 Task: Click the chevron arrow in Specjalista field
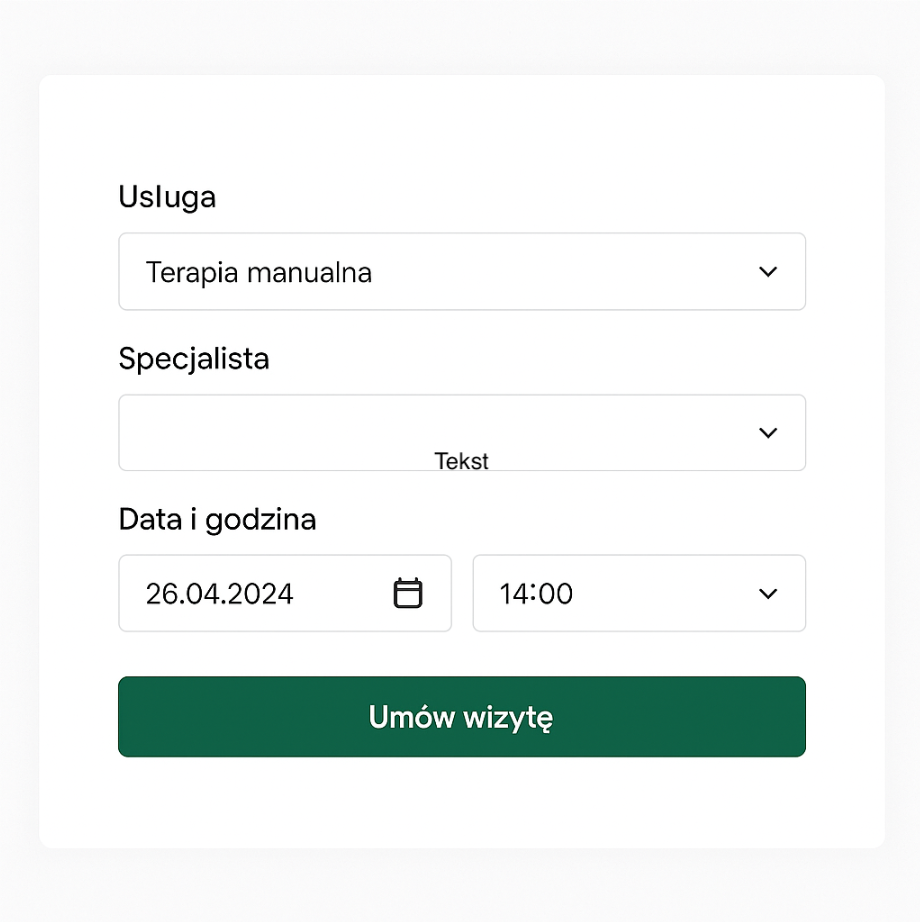pyautogui.click(x=768, y=433)
